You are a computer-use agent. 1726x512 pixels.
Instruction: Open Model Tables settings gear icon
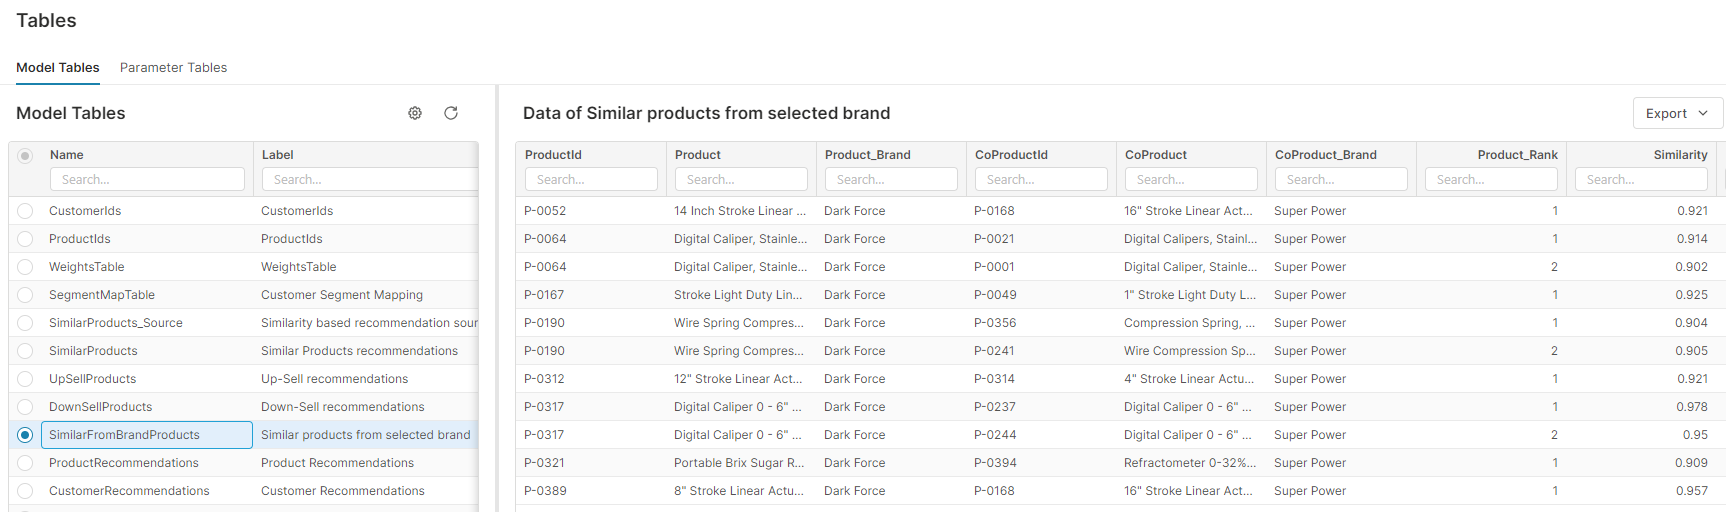click(415, 113)
